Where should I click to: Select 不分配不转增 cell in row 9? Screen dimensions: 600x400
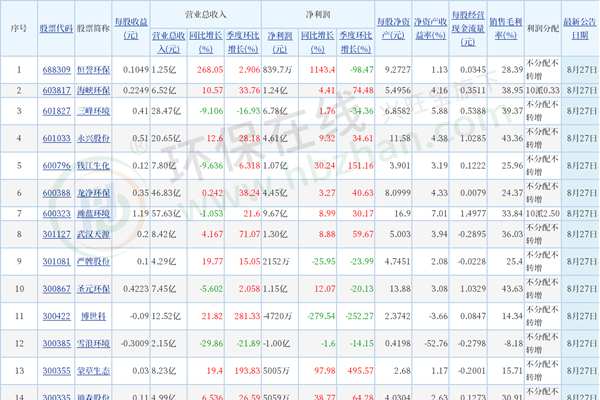pyautogui.click(x=542, y=261)
